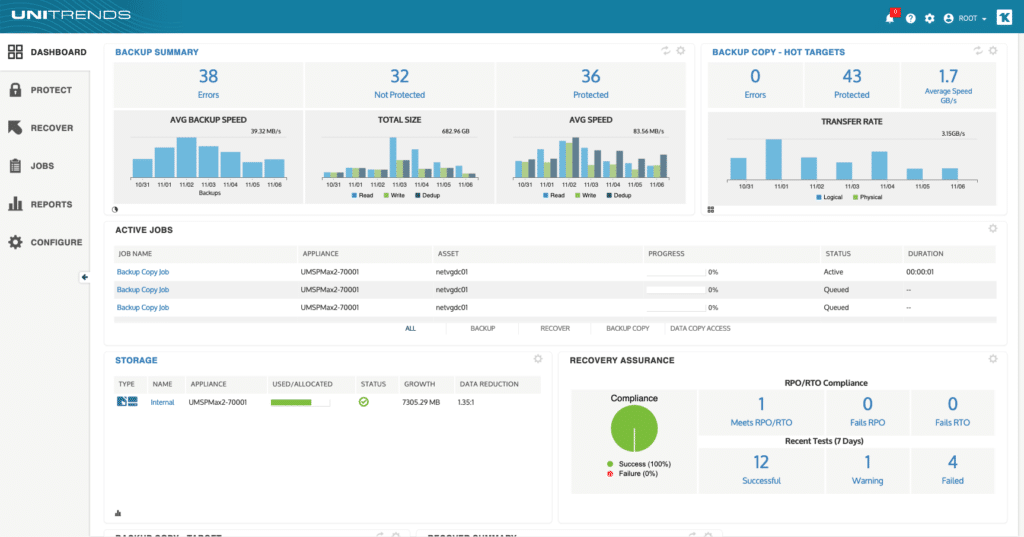Click the pie icon below Backup Summary charts
The height and width of the screenshot is (537, 1024).
(x=115, y=210)
